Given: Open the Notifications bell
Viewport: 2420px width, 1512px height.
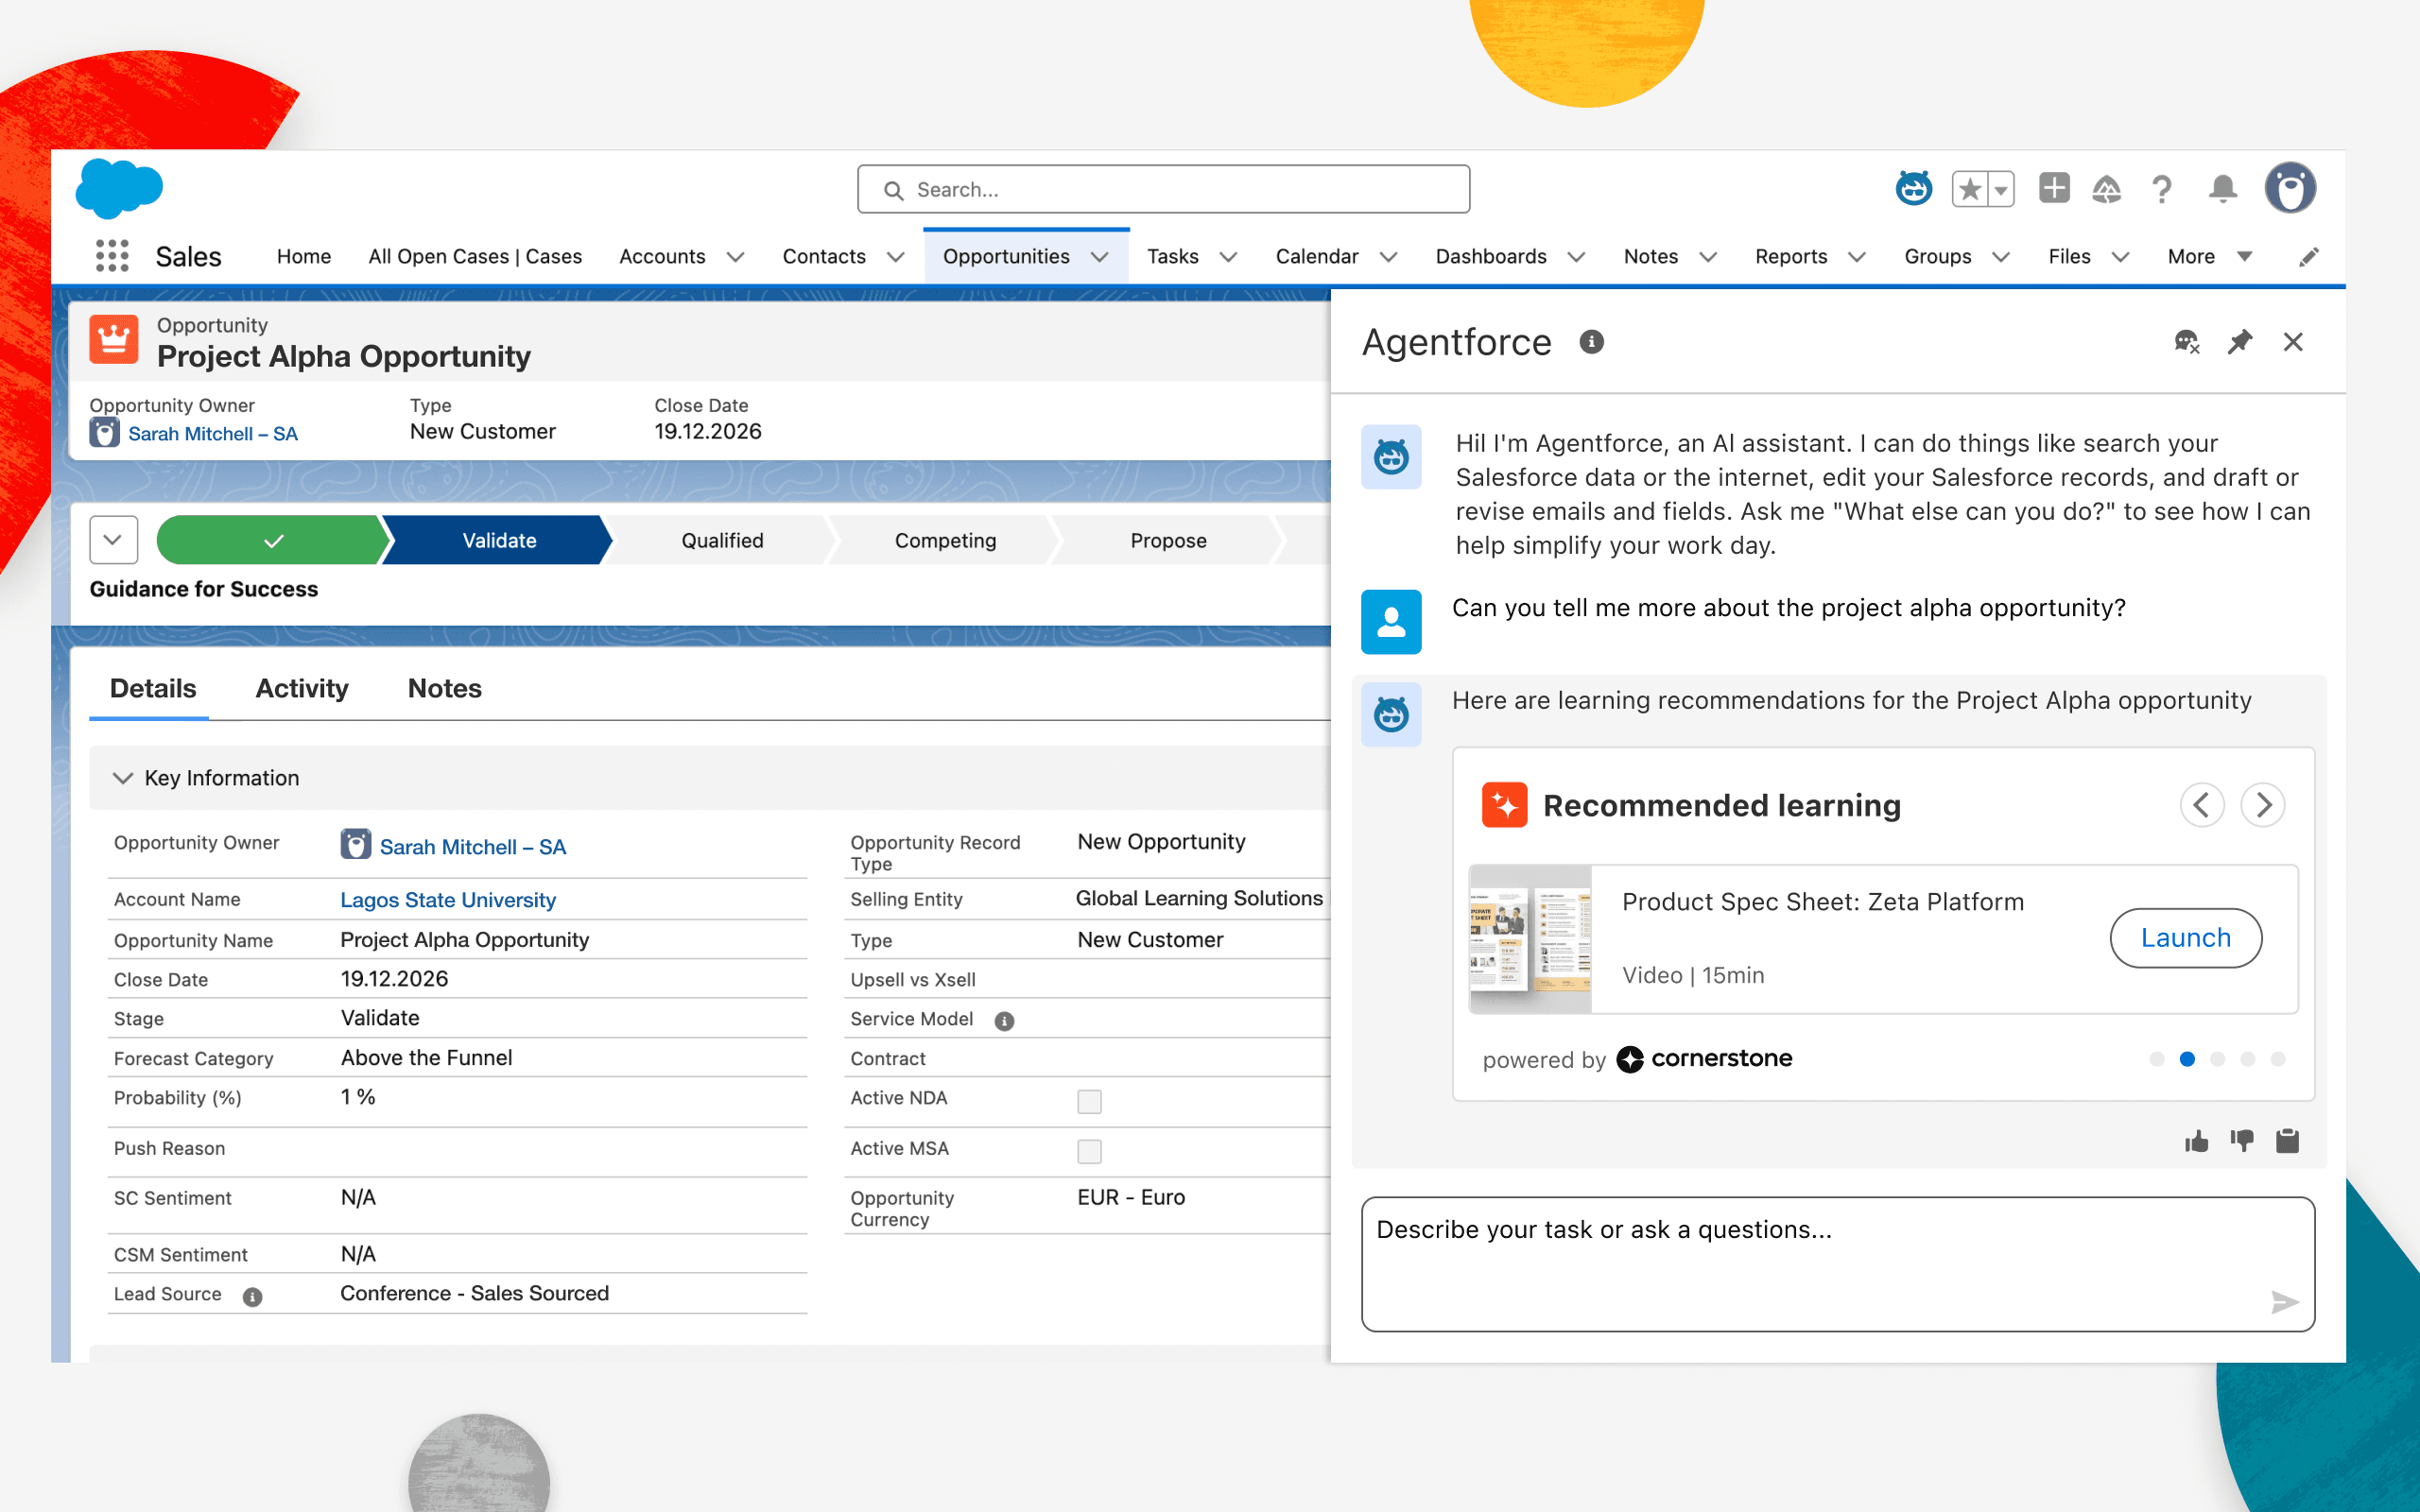Looking at the screenshot, I should (2223, 189).
